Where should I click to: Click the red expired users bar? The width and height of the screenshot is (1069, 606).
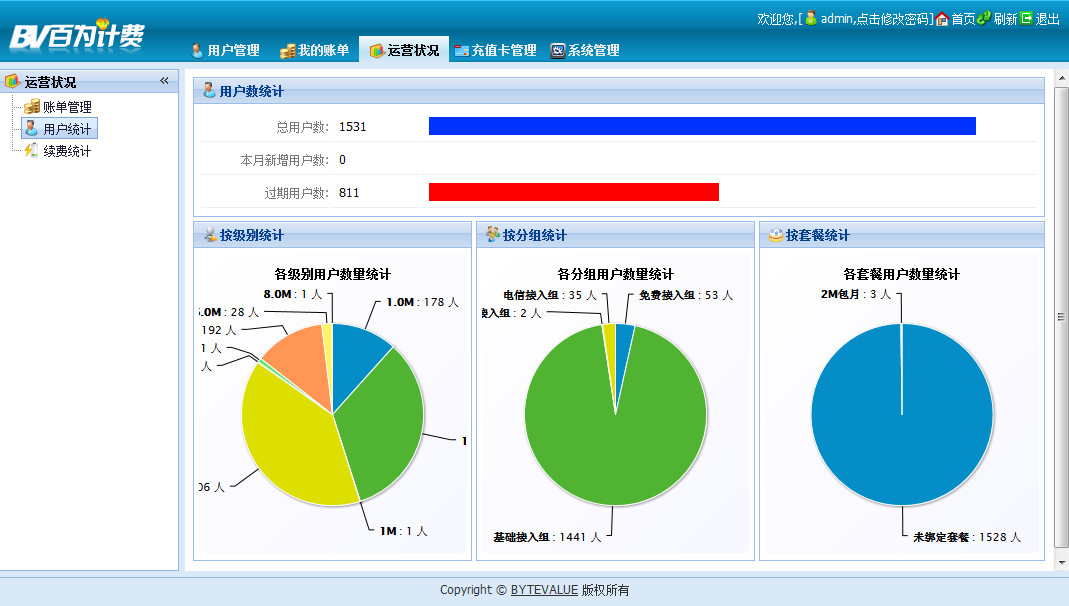tap(573, 192)
